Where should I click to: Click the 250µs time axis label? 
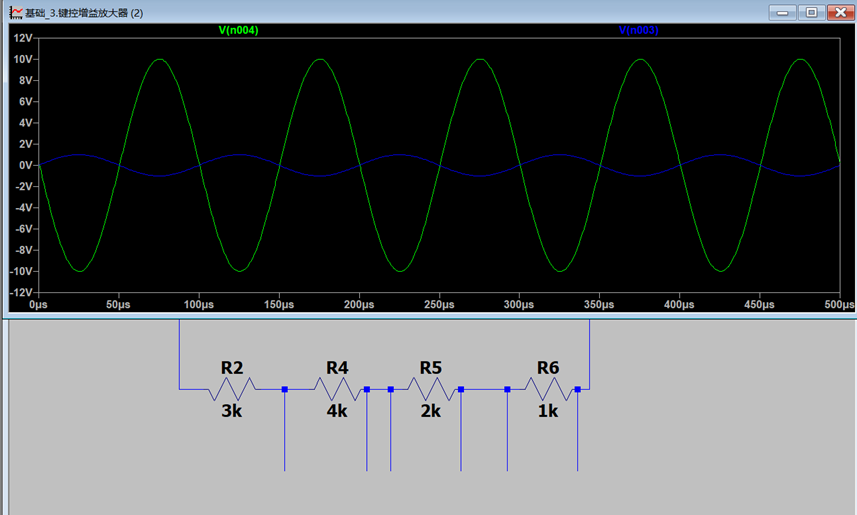pos(439,305)
